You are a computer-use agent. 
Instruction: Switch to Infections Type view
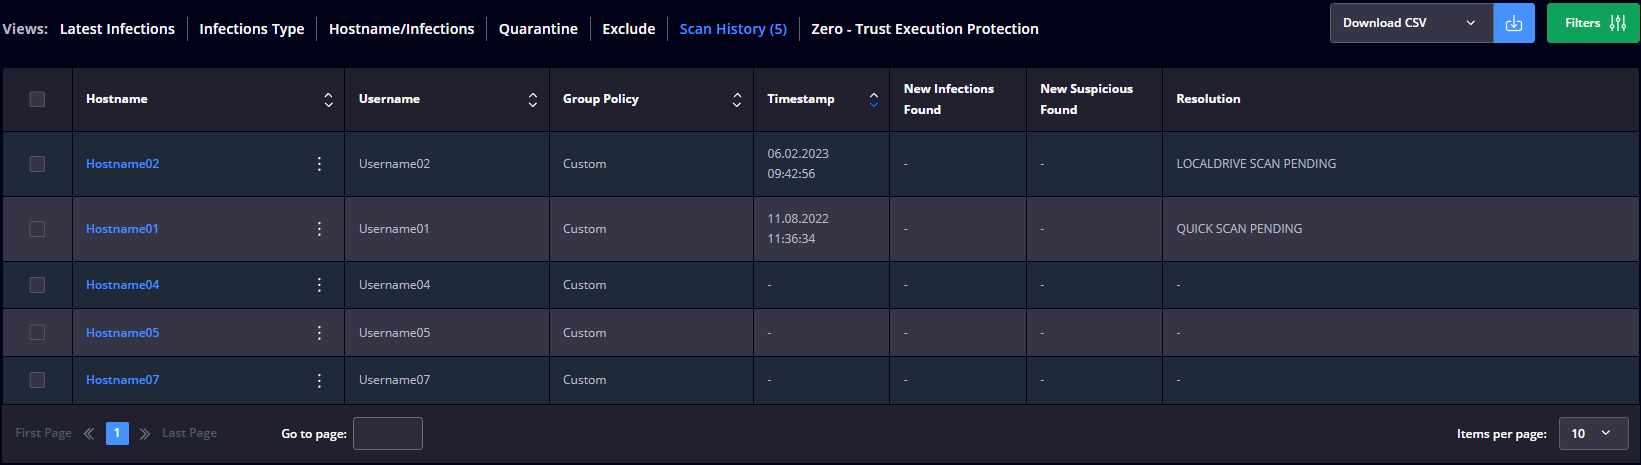[252, 29]
